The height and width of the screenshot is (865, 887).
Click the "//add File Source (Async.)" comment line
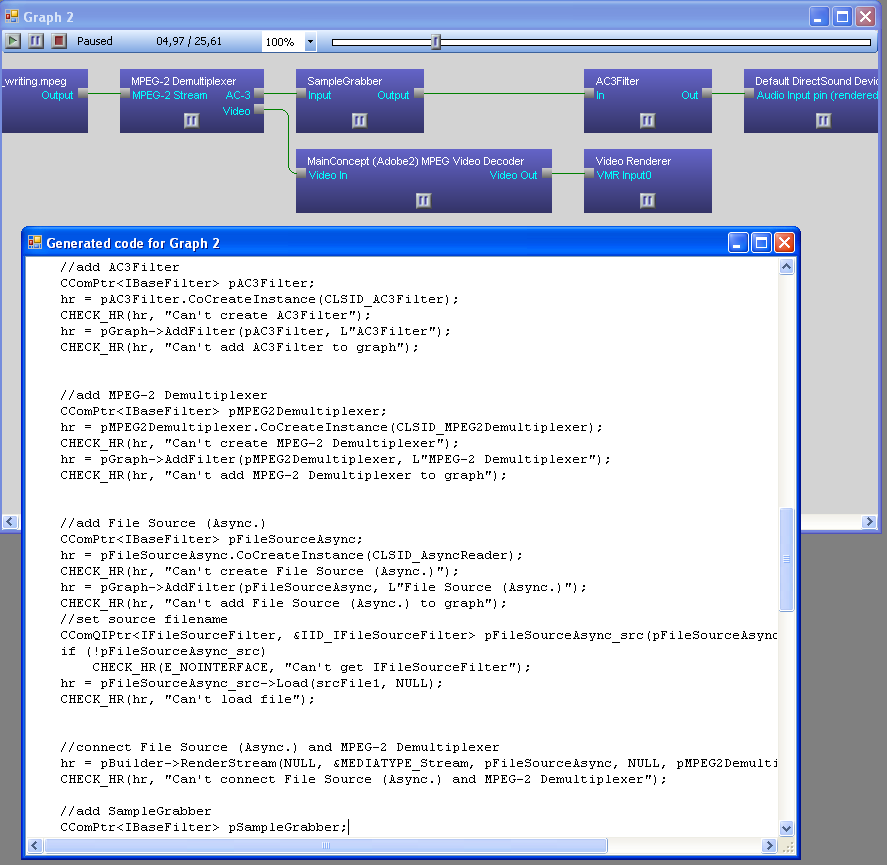pyautogui.click(x=163, y=523)
